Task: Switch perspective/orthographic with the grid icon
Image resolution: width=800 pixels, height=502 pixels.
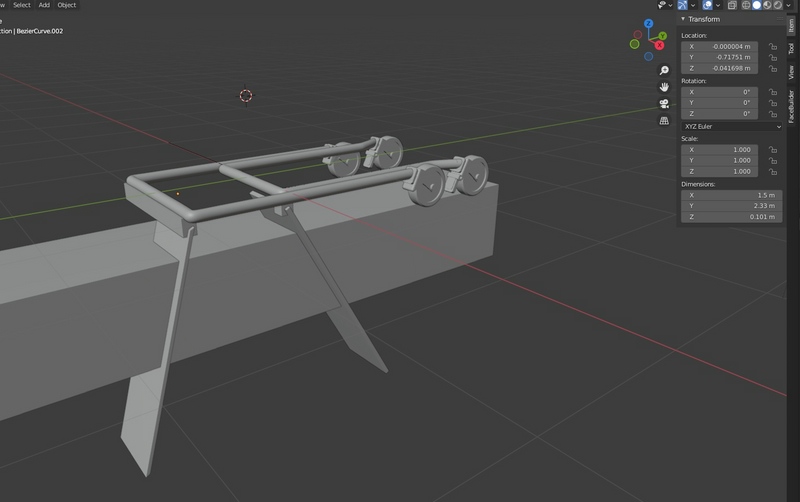Action: (664, 121)
